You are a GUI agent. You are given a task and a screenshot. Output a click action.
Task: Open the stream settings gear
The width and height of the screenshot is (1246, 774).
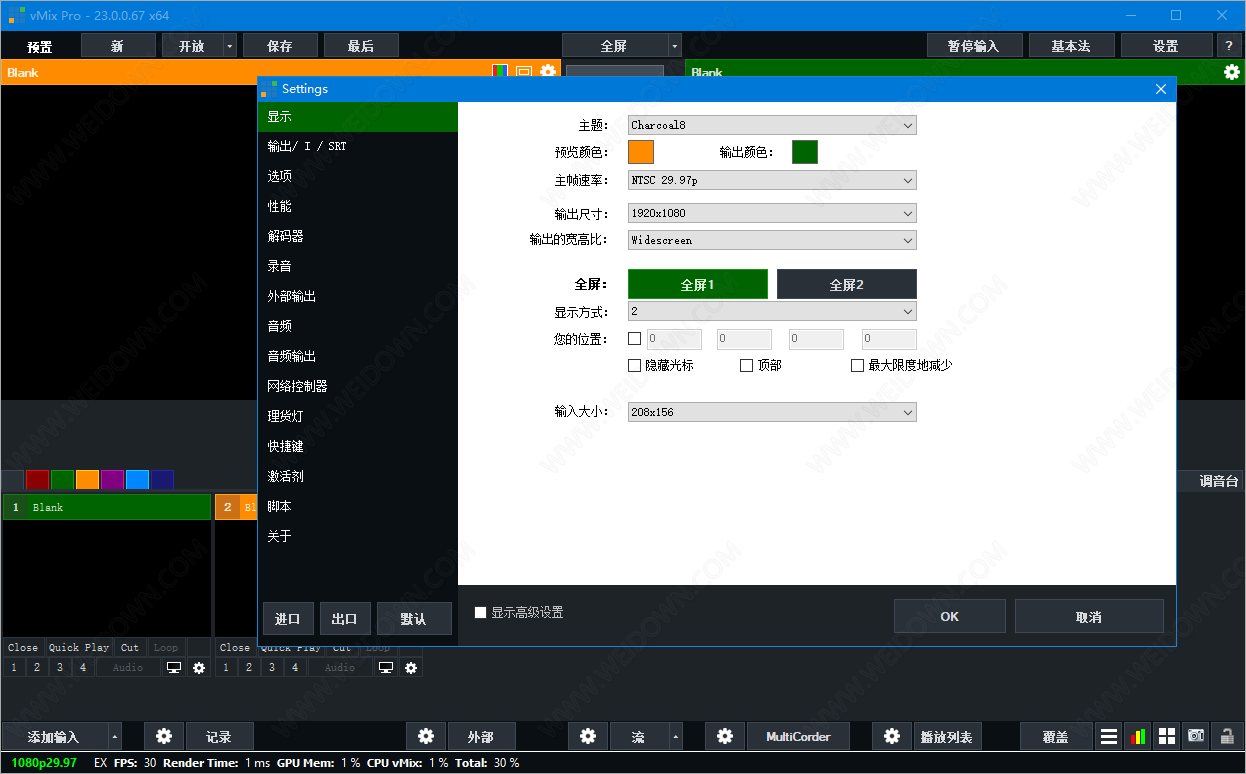coord(588,737)
